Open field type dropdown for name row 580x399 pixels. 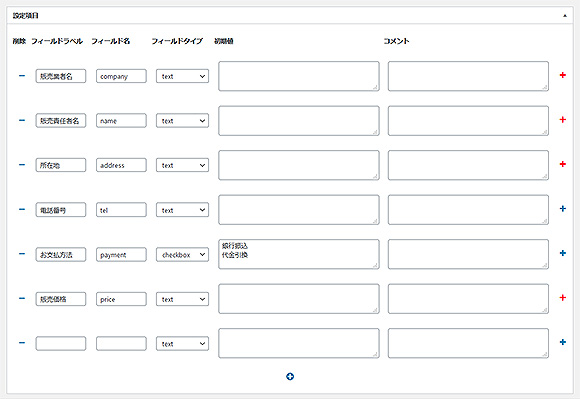coord(182,121)
